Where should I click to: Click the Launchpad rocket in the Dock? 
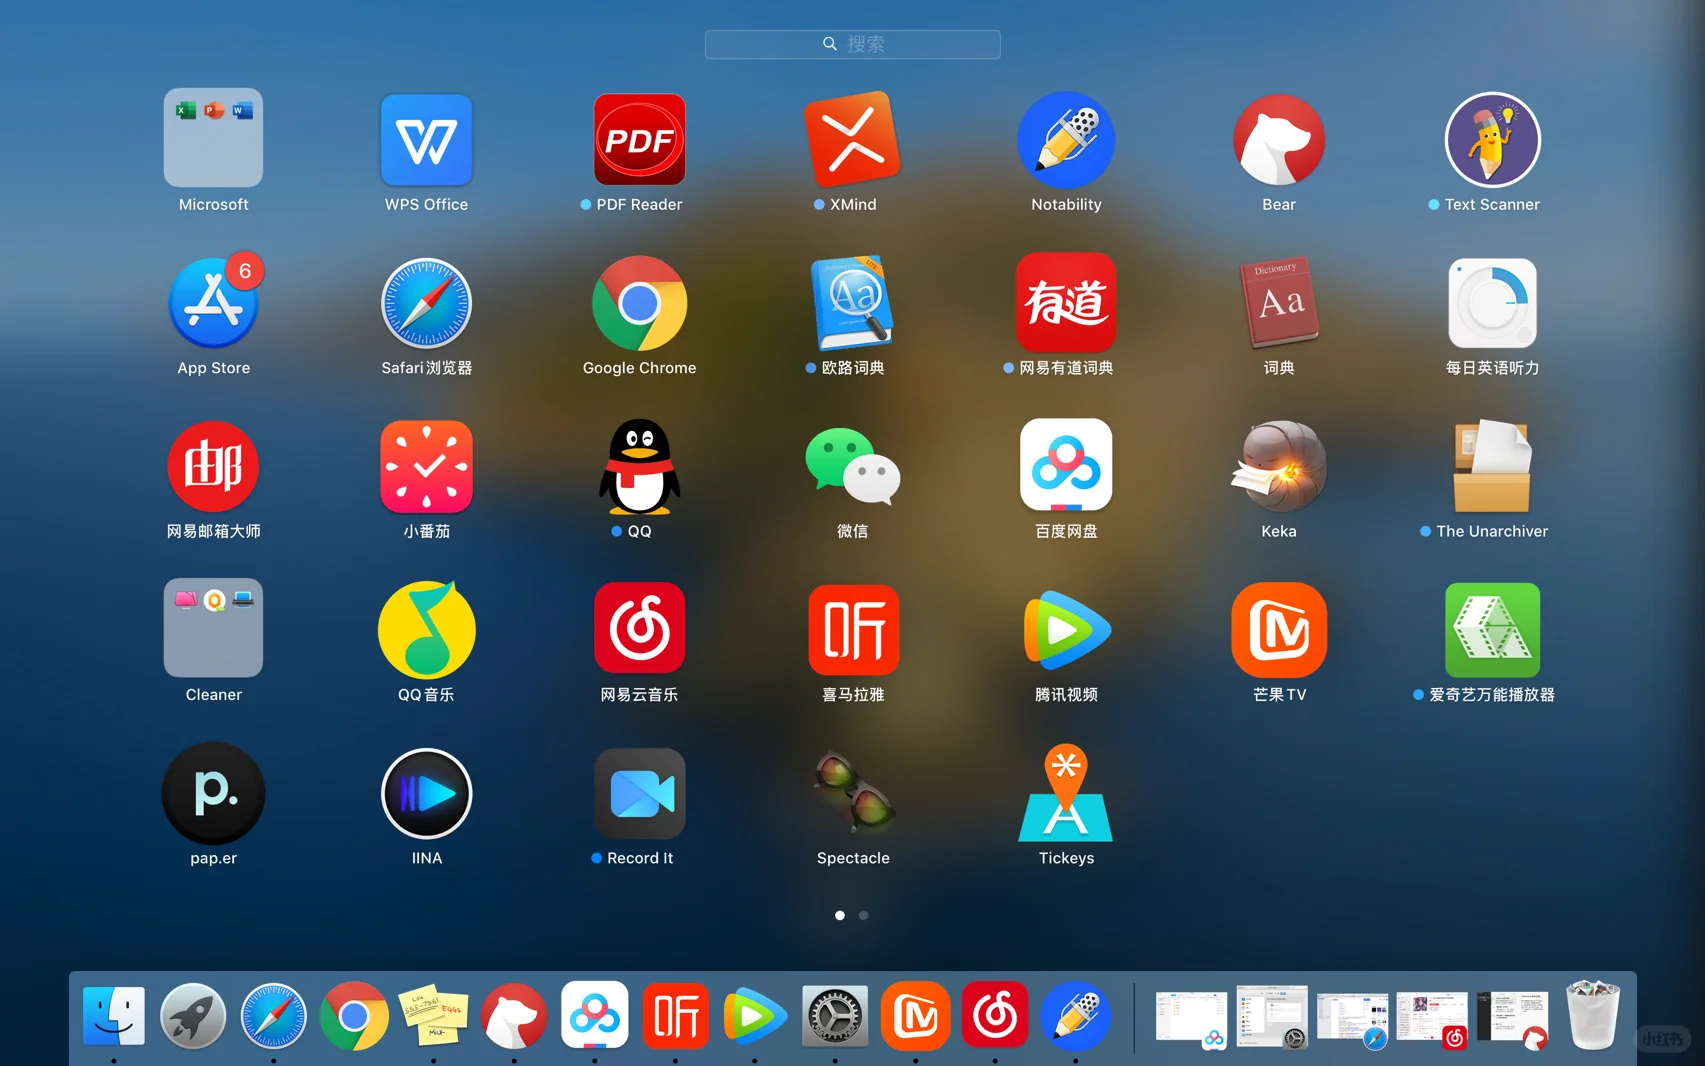193,1015
